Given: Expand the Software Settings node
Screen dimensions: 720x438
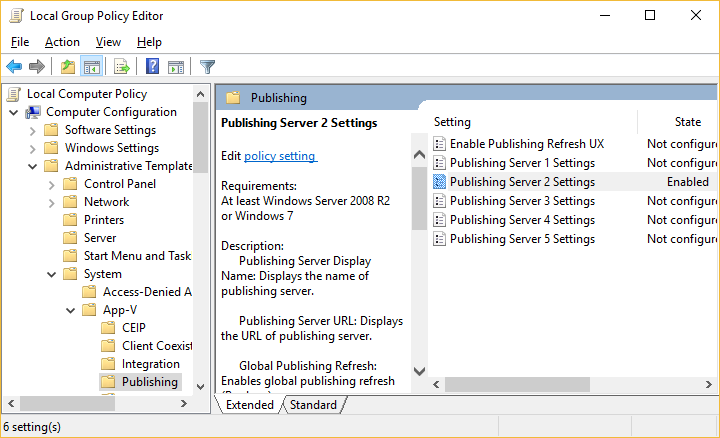Looking at the screenshot, I should pos(33,130).
